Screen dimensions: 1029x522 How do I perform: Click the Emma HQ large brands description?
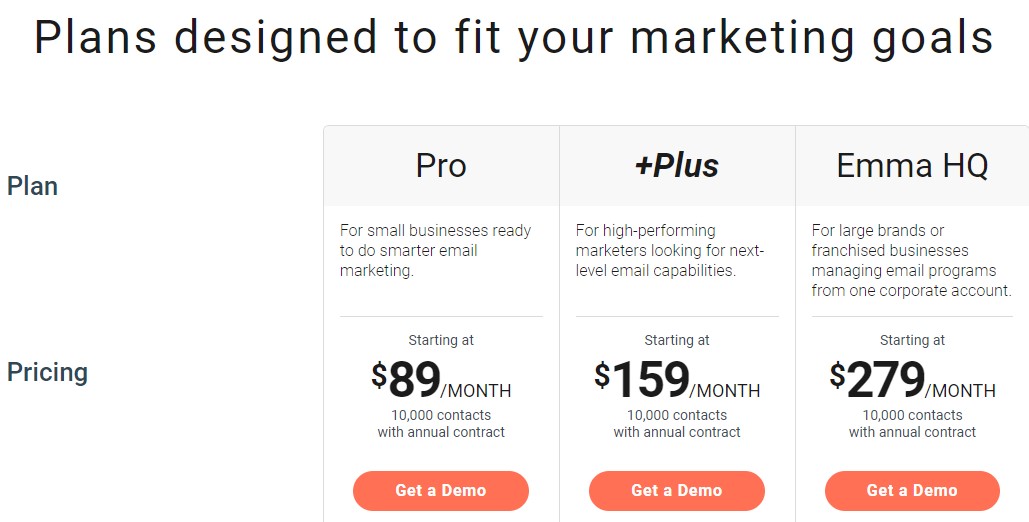[x=911, y=260]
